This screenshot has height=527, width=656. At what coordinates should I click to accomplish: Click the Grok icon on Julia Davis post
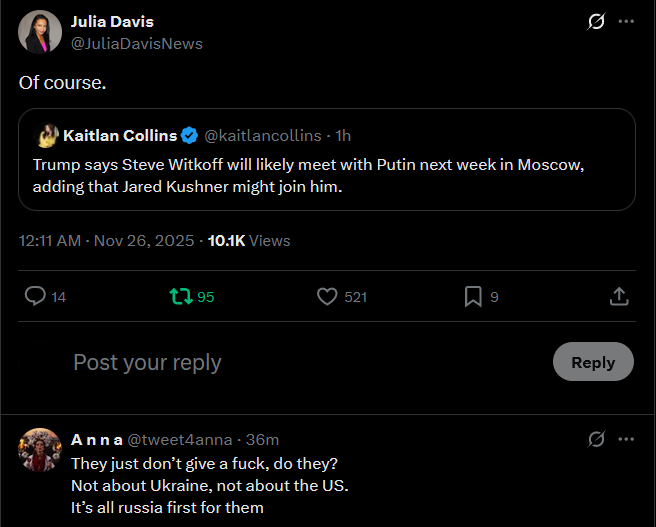(x=596, y=21)
